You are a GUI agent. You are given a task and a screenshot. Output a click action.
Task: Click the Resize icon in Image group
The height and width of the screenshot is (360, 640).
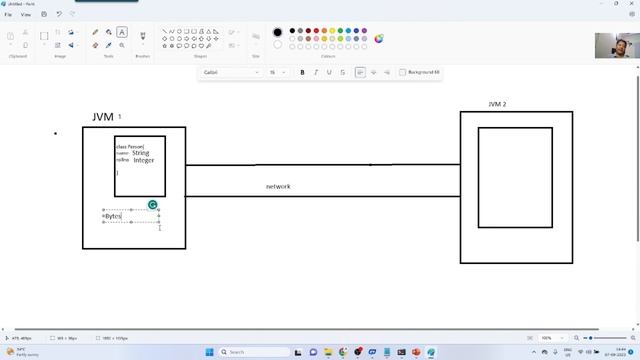(58, 45)
